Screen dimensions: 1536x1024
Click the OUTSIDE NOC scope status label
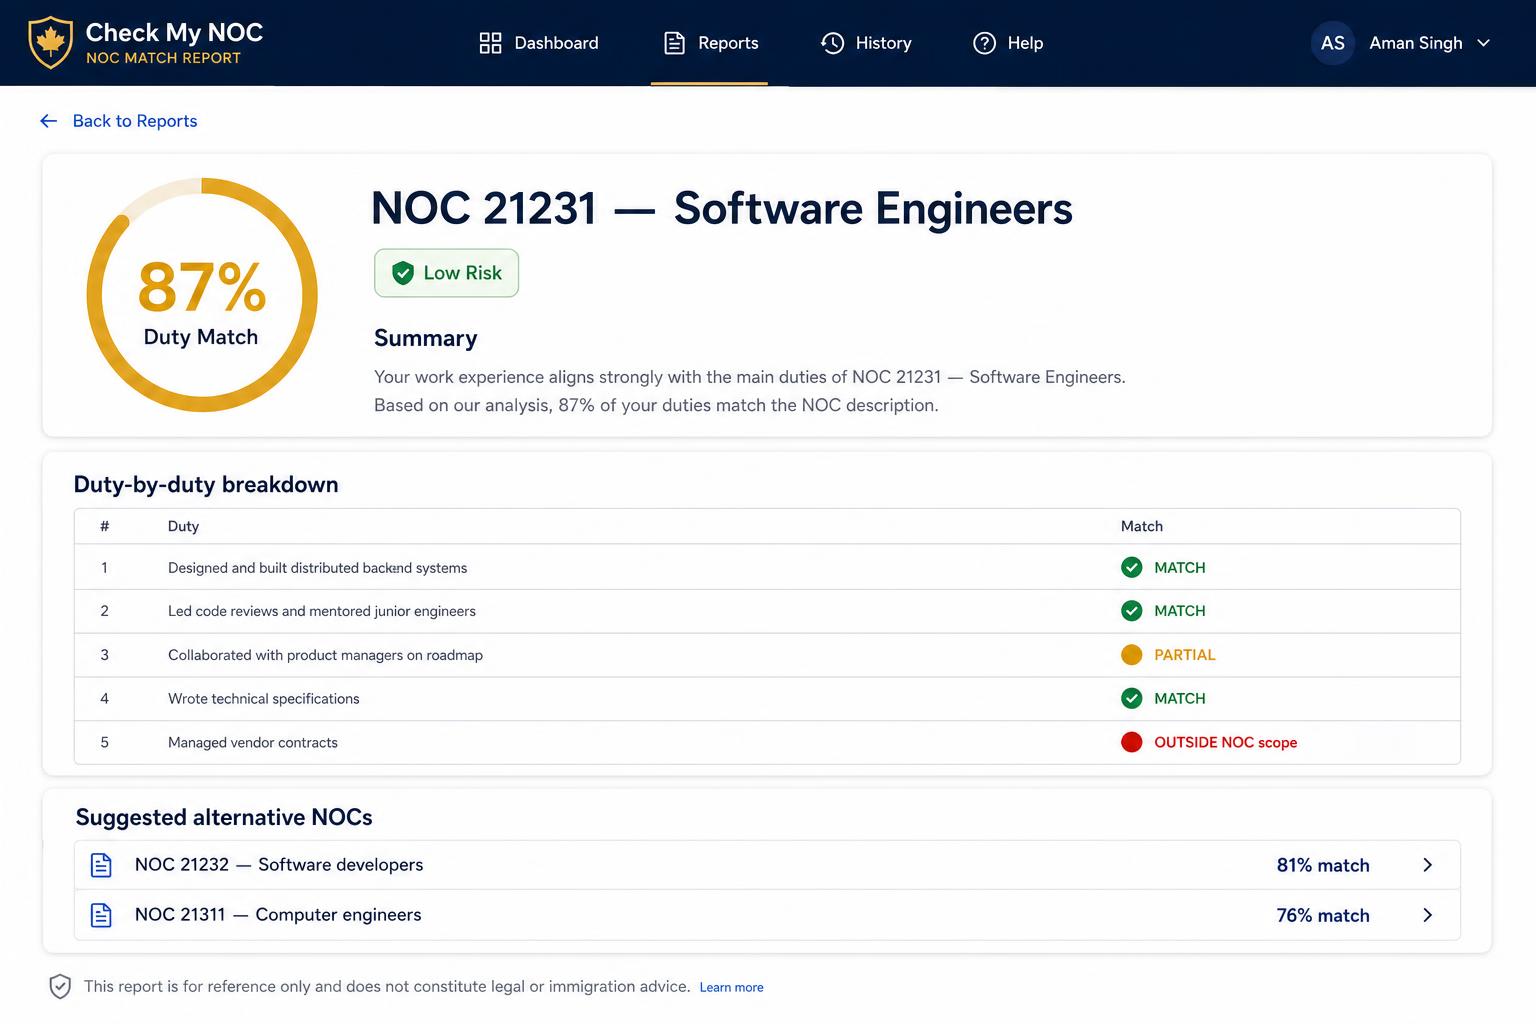point(1225,742)
